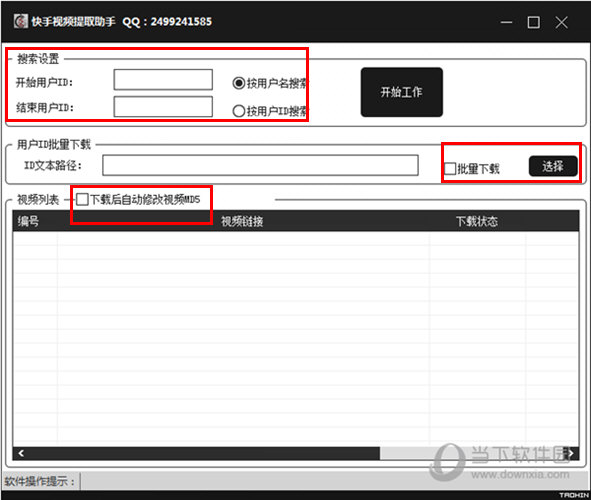Click the 结束用户ID: label
This screenshot has width=591, height=500.
44,108
